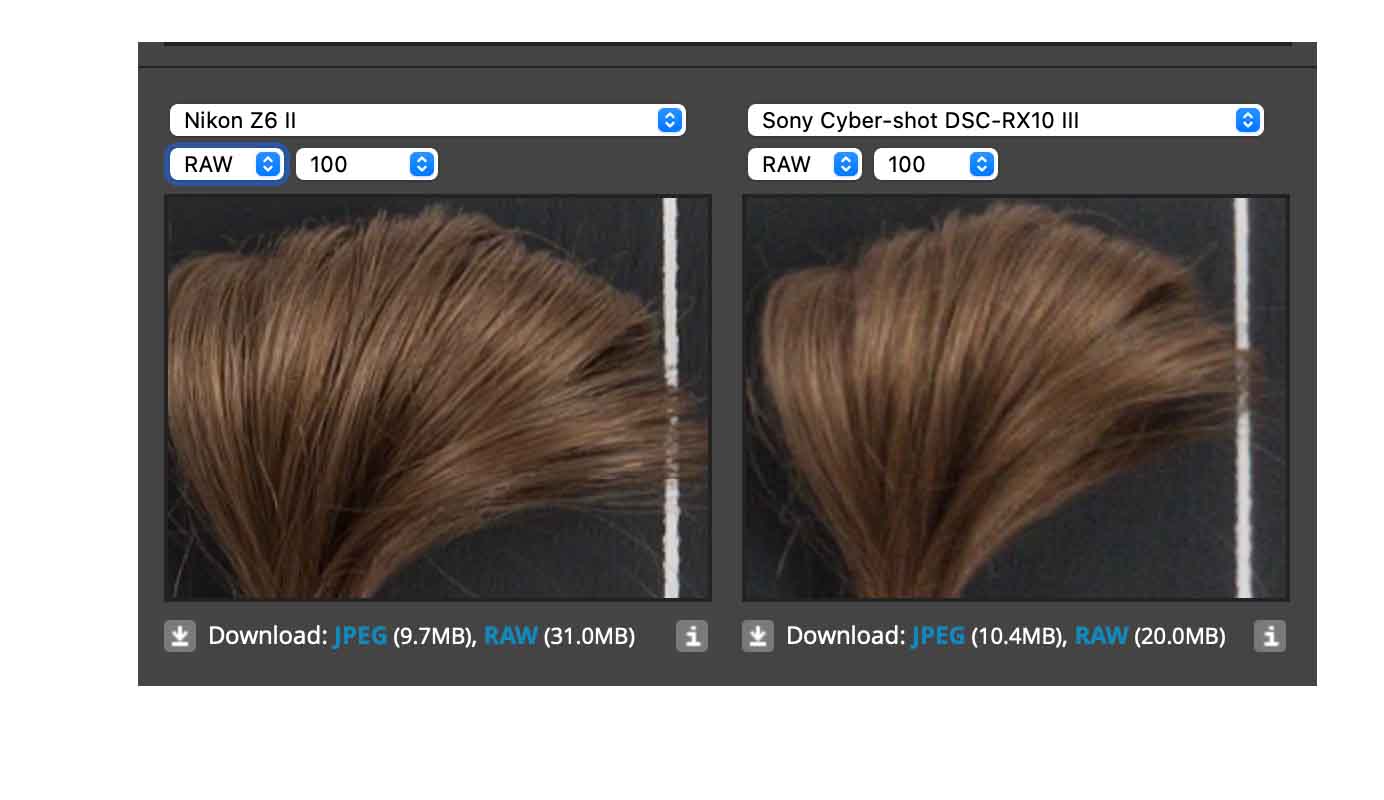Image resolution: width=1384 pixels, height=800 pixels.
Task: Download the 10.4MB JPEG file
Action: (938, 636)
